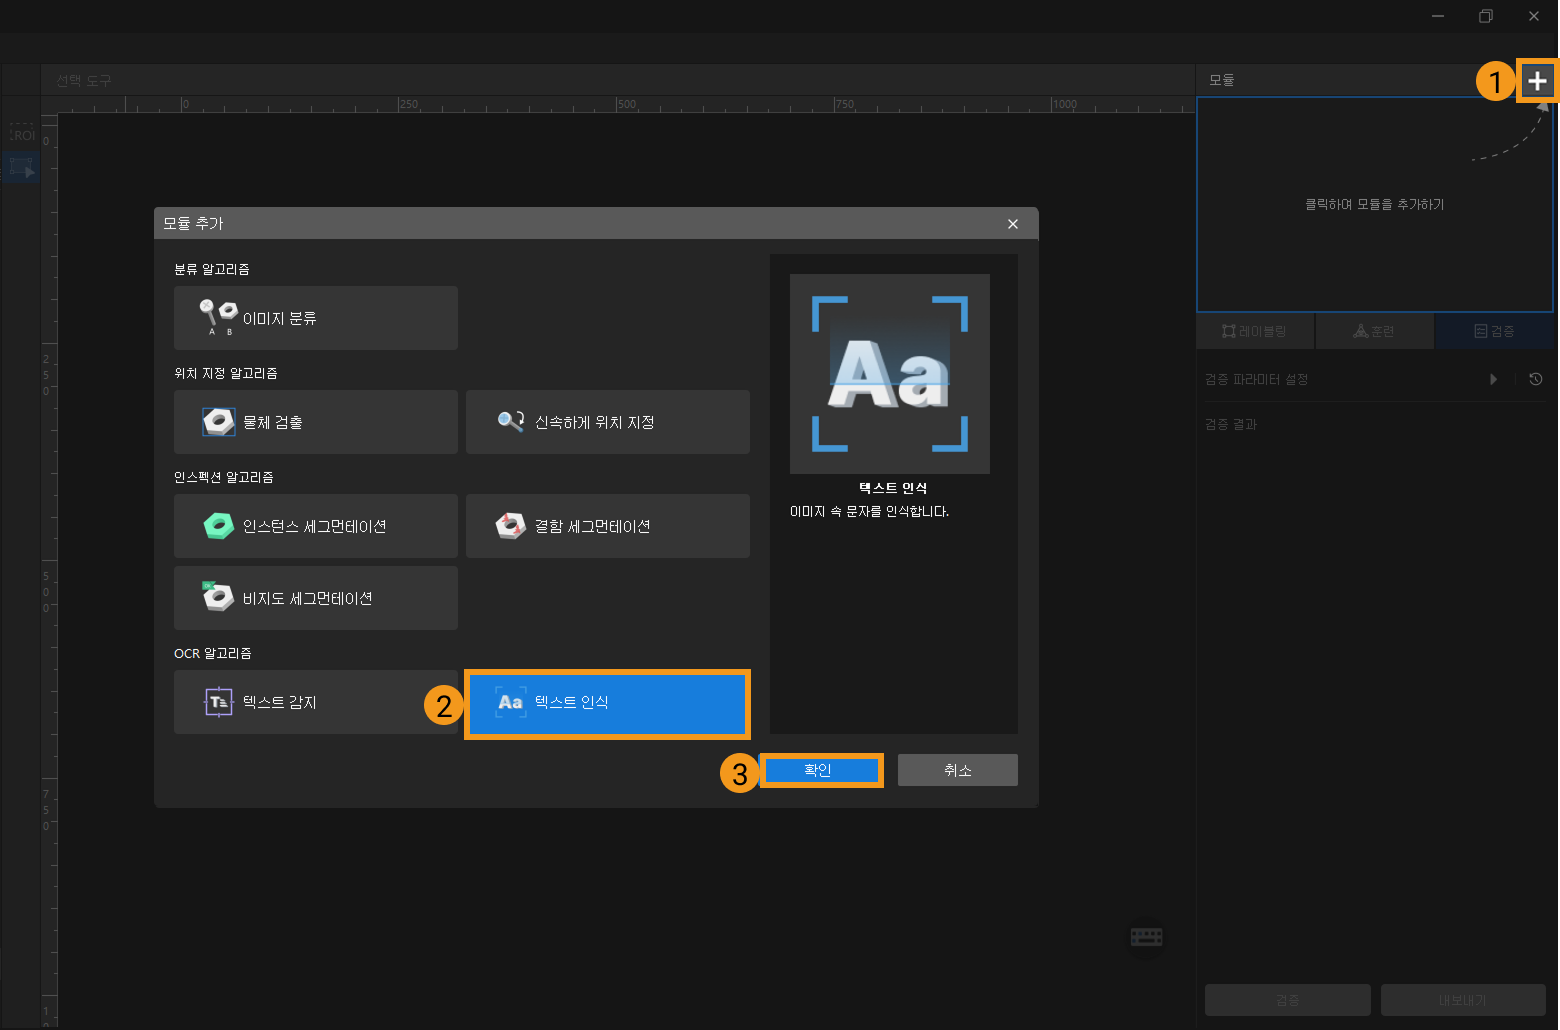
Task: Pick the 텍스트 감지 OCR module
Action: pos(315,702)
